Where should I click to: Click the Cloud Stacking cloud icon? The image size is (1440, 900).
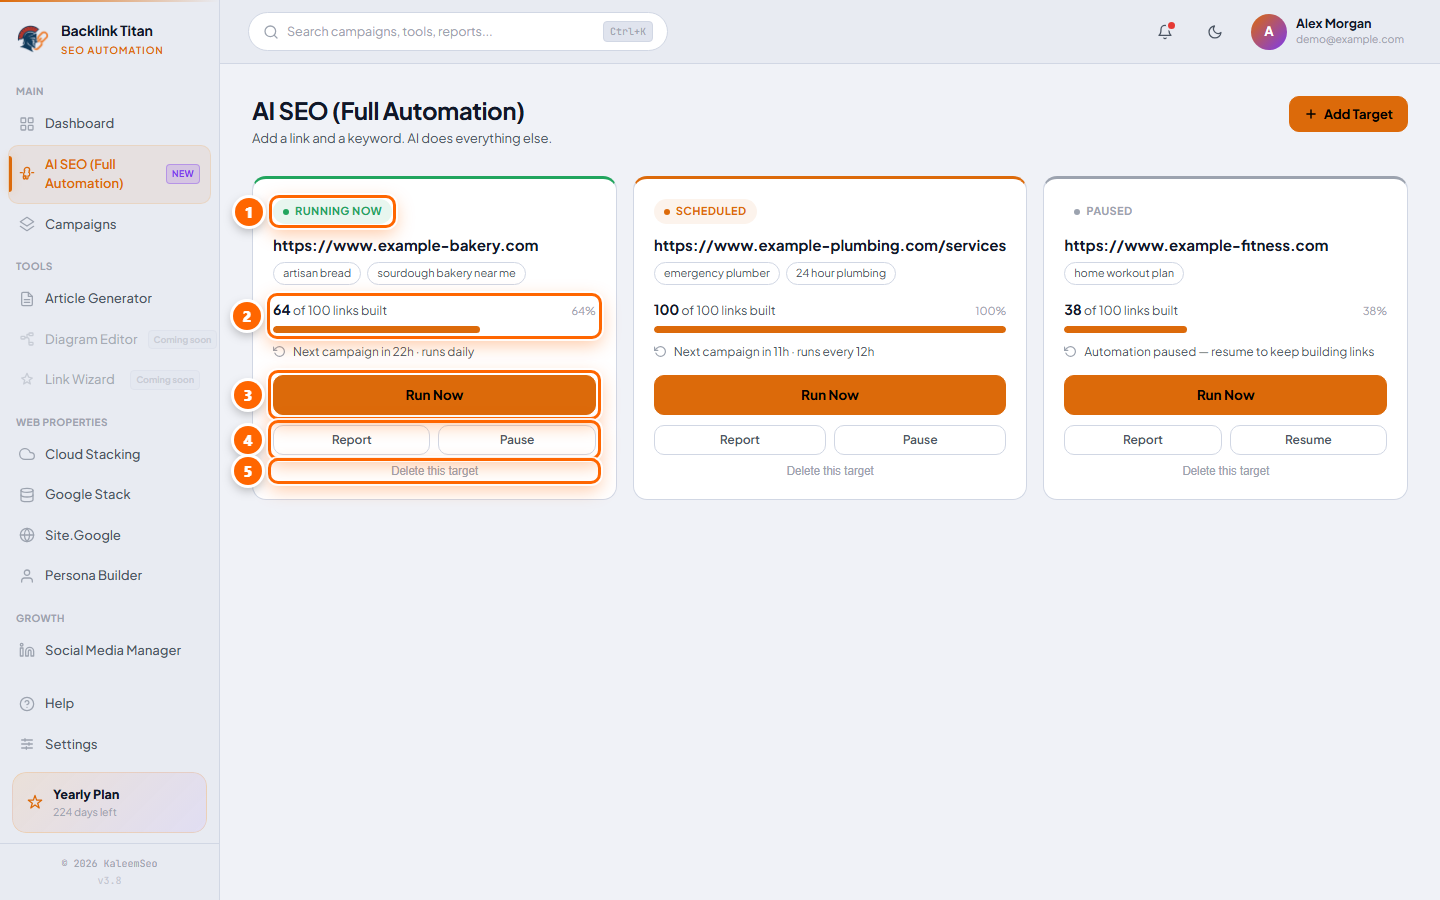click(27, 454)
